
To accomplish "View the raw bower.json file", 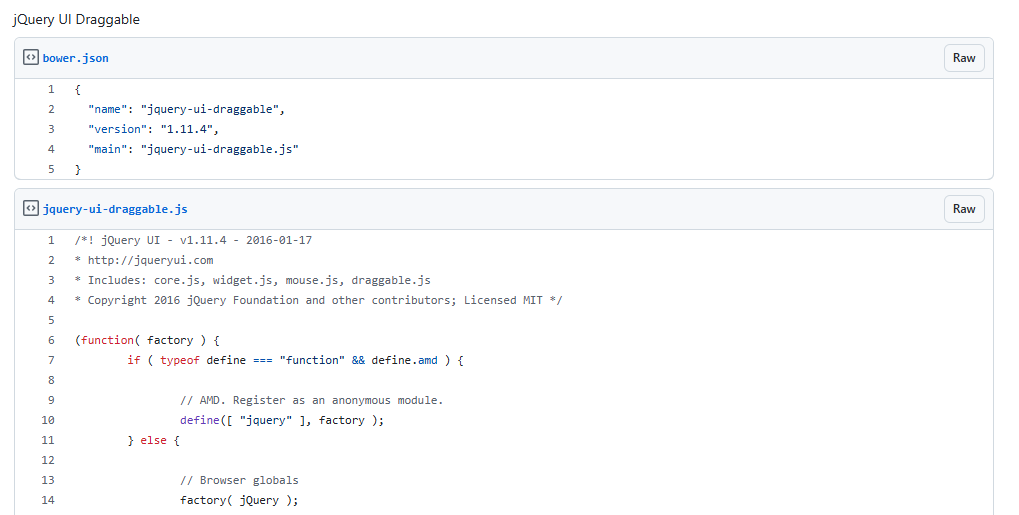I will 963,58.
